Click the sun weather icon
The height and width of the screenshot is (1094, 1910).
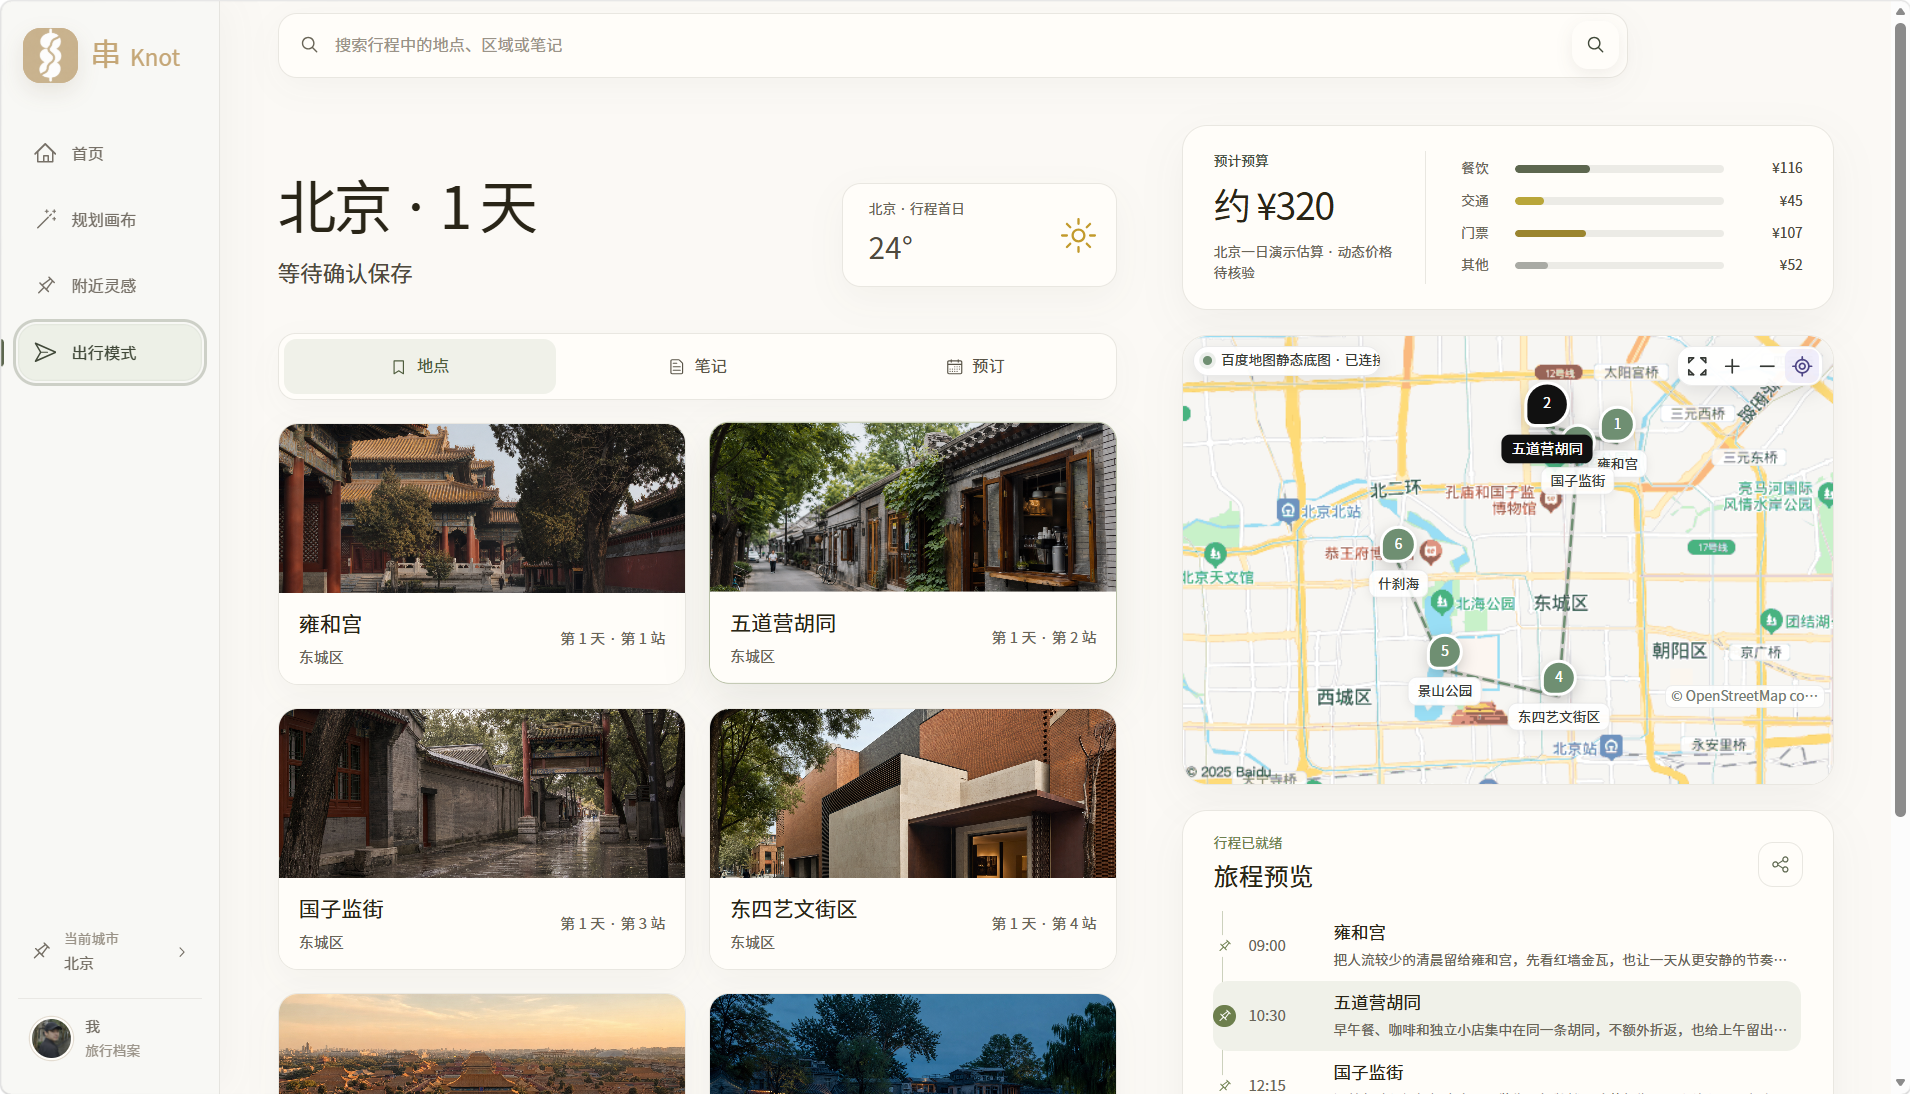[1078, 236]
